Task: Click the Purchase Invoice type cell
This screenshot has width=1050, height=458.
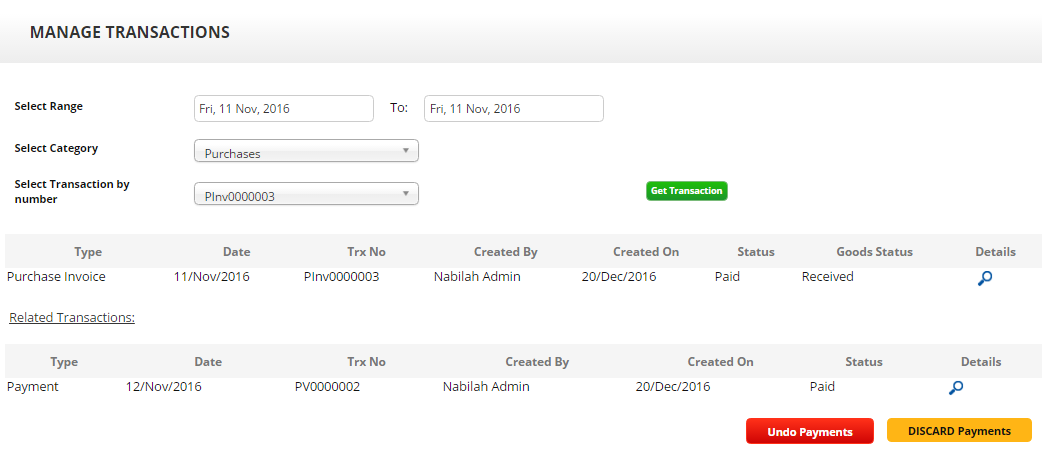Action: pyautogui.click(x=56, y=277)
